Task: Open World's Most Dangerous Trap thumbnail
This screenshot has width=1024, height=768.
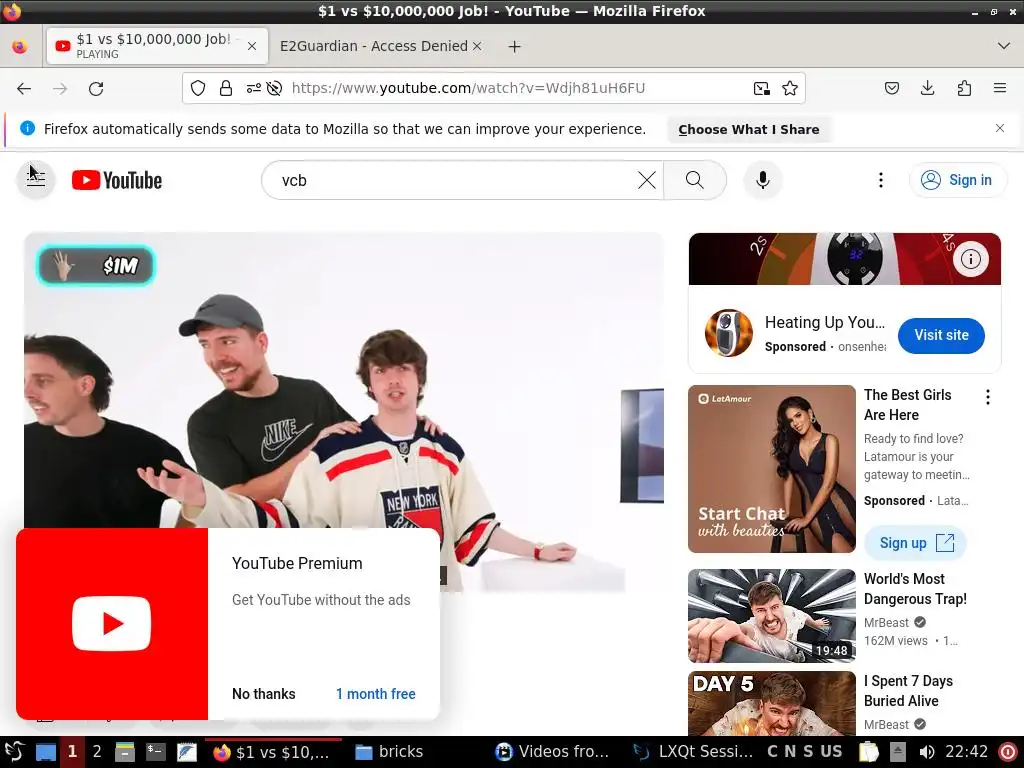Action: pyautogui.click(x=772, y=616)
